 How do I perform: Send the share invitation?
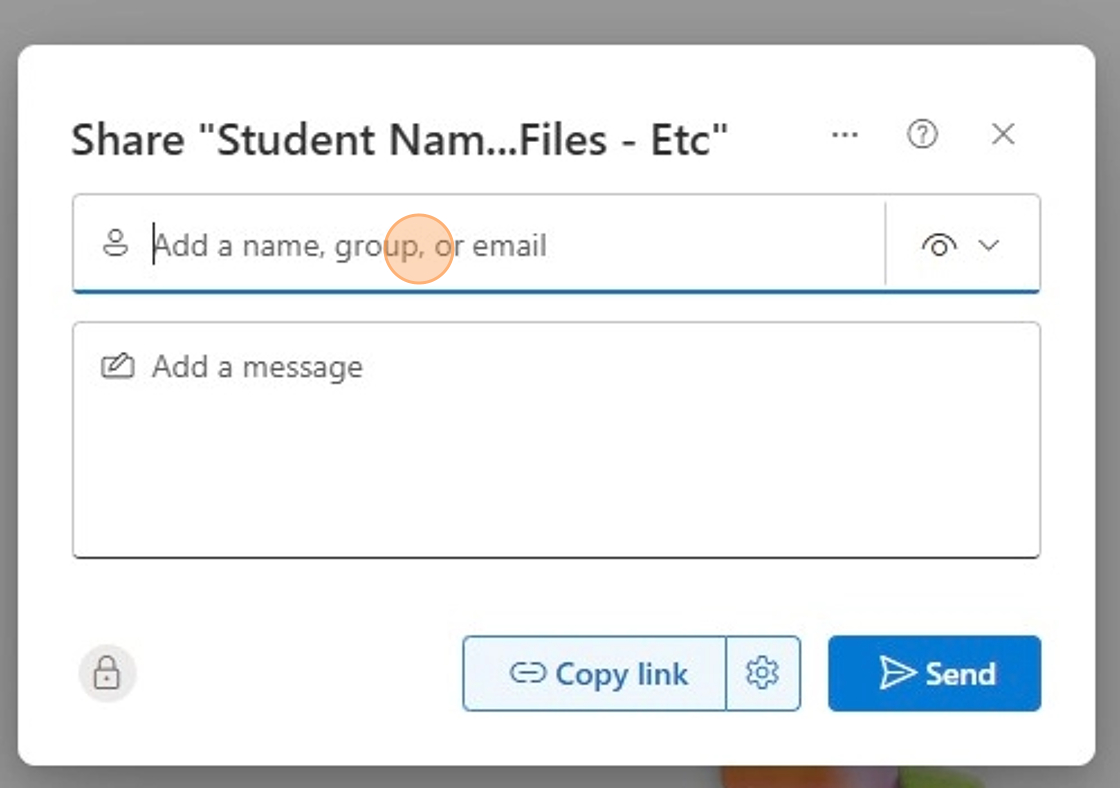tap(934, 674)
